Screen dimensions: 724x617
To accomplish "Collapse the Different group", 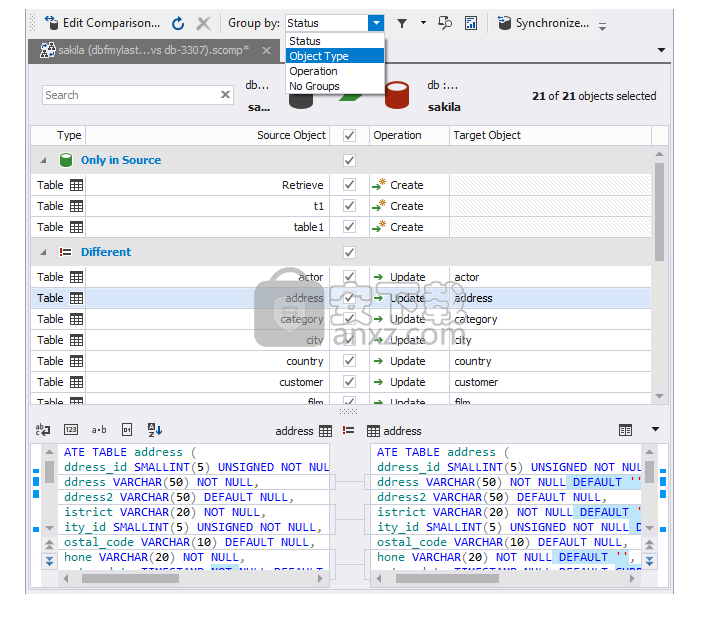I will pos(43,252).
